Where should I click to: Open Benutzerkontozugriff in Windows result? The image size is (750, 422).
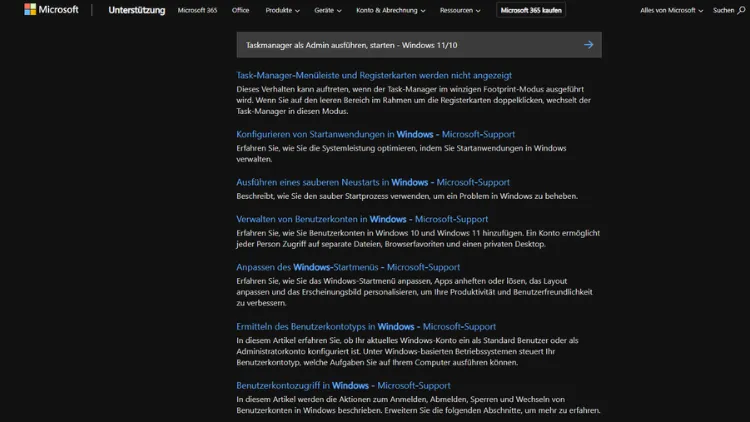(343, 385)
